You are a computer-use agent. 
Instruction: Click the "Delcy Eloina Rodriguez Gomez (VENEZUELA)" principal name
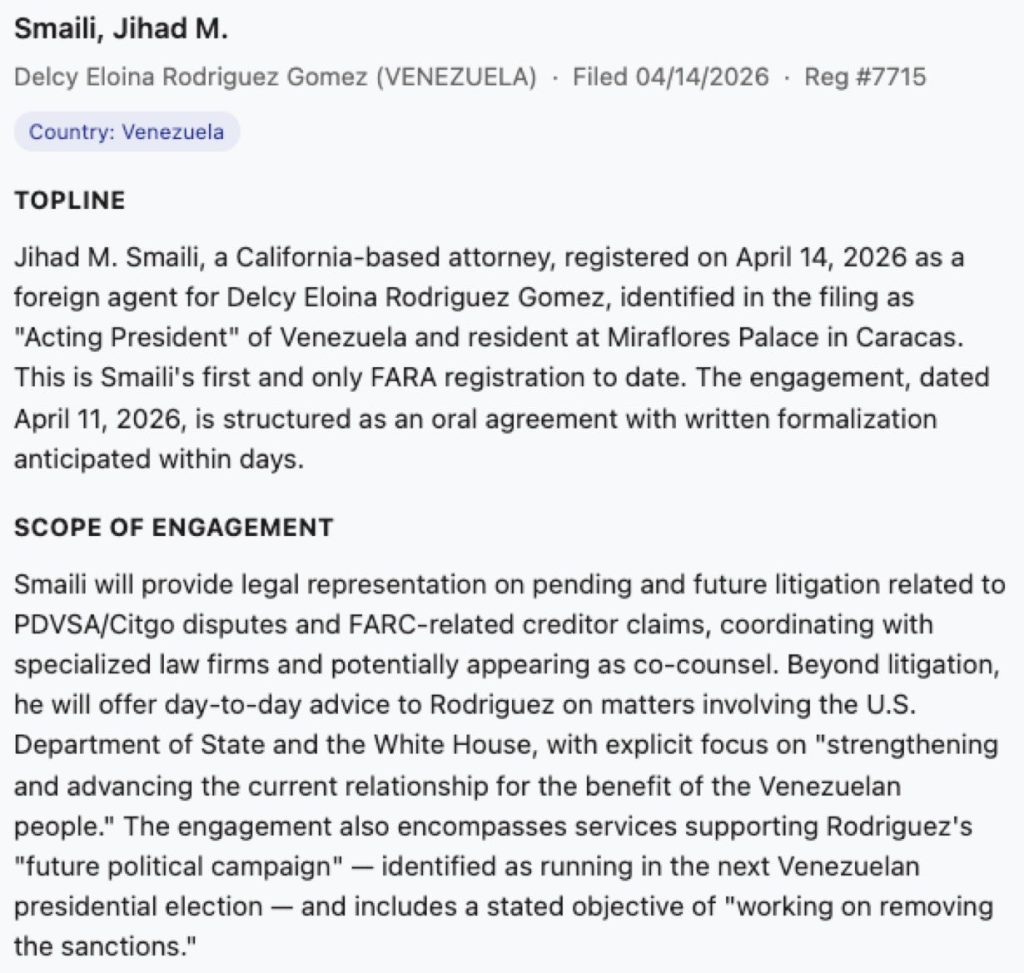[275, 77]
